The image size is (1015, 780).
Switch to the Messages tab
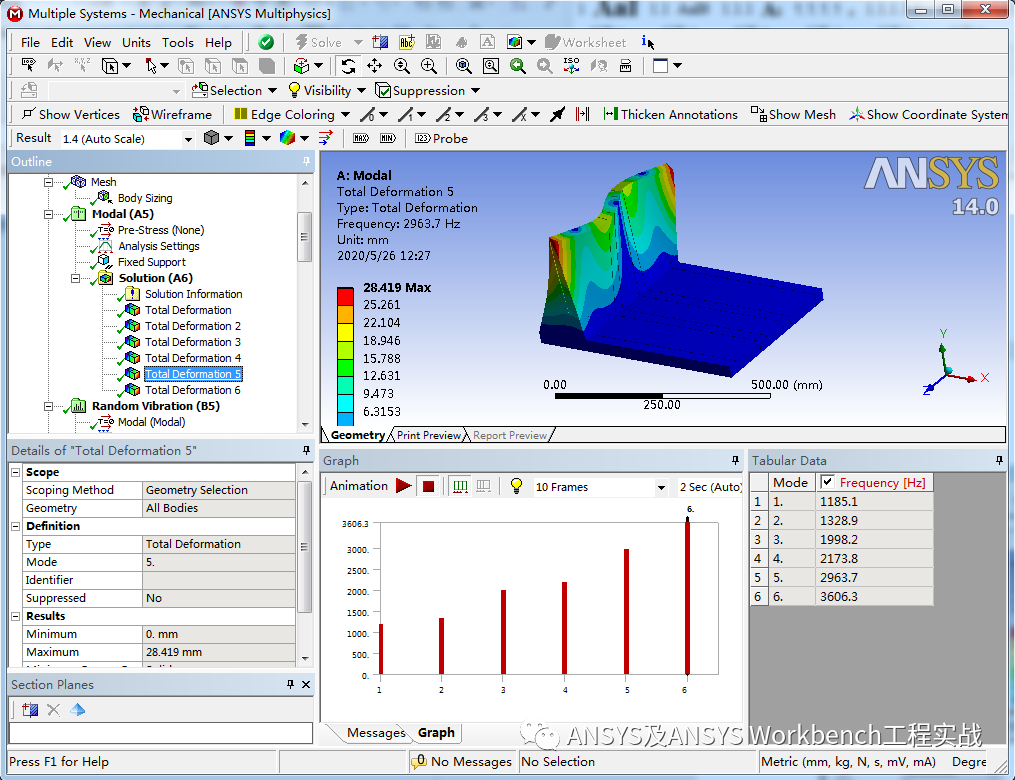pyautogui.click(x=375, y=733)
